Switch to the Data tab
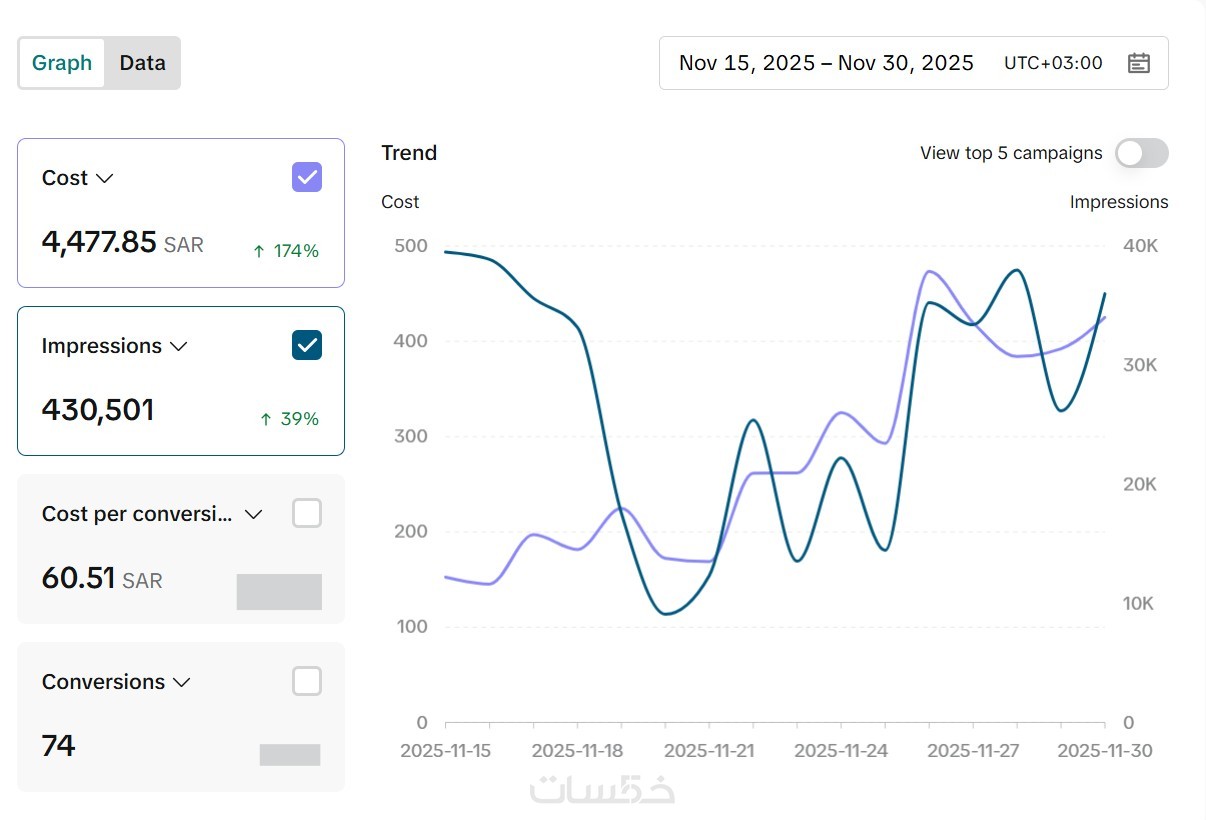This screenshot has height=820, width=1206. (142, 63)
